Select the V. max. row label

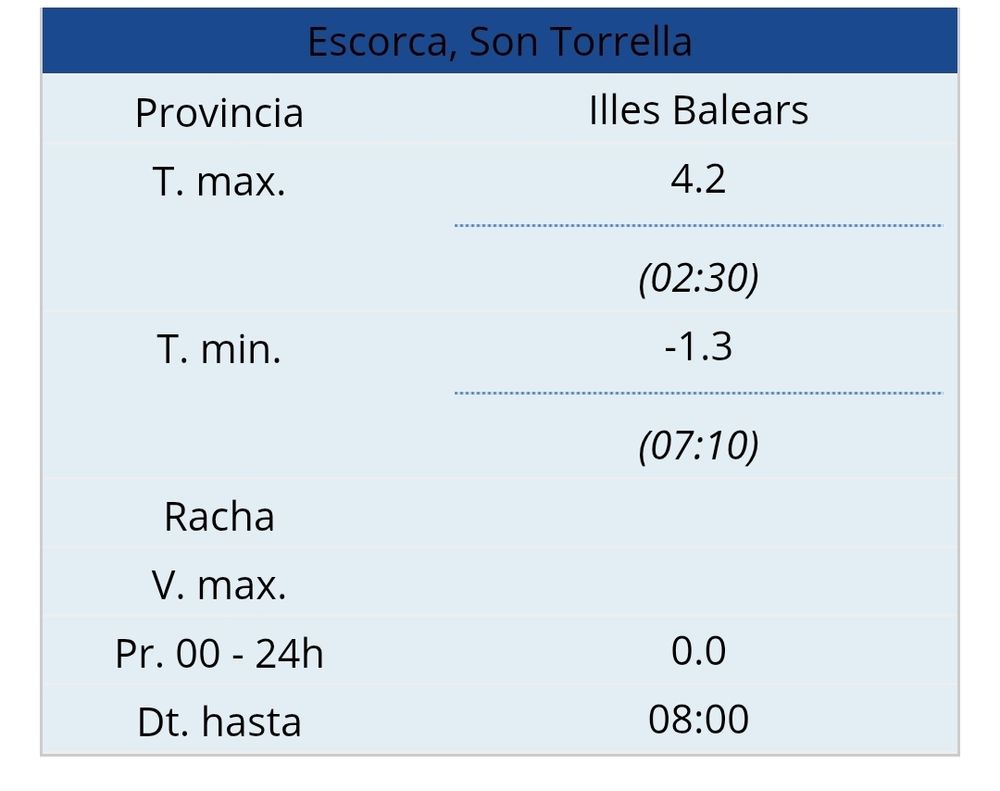coord(219,586)
